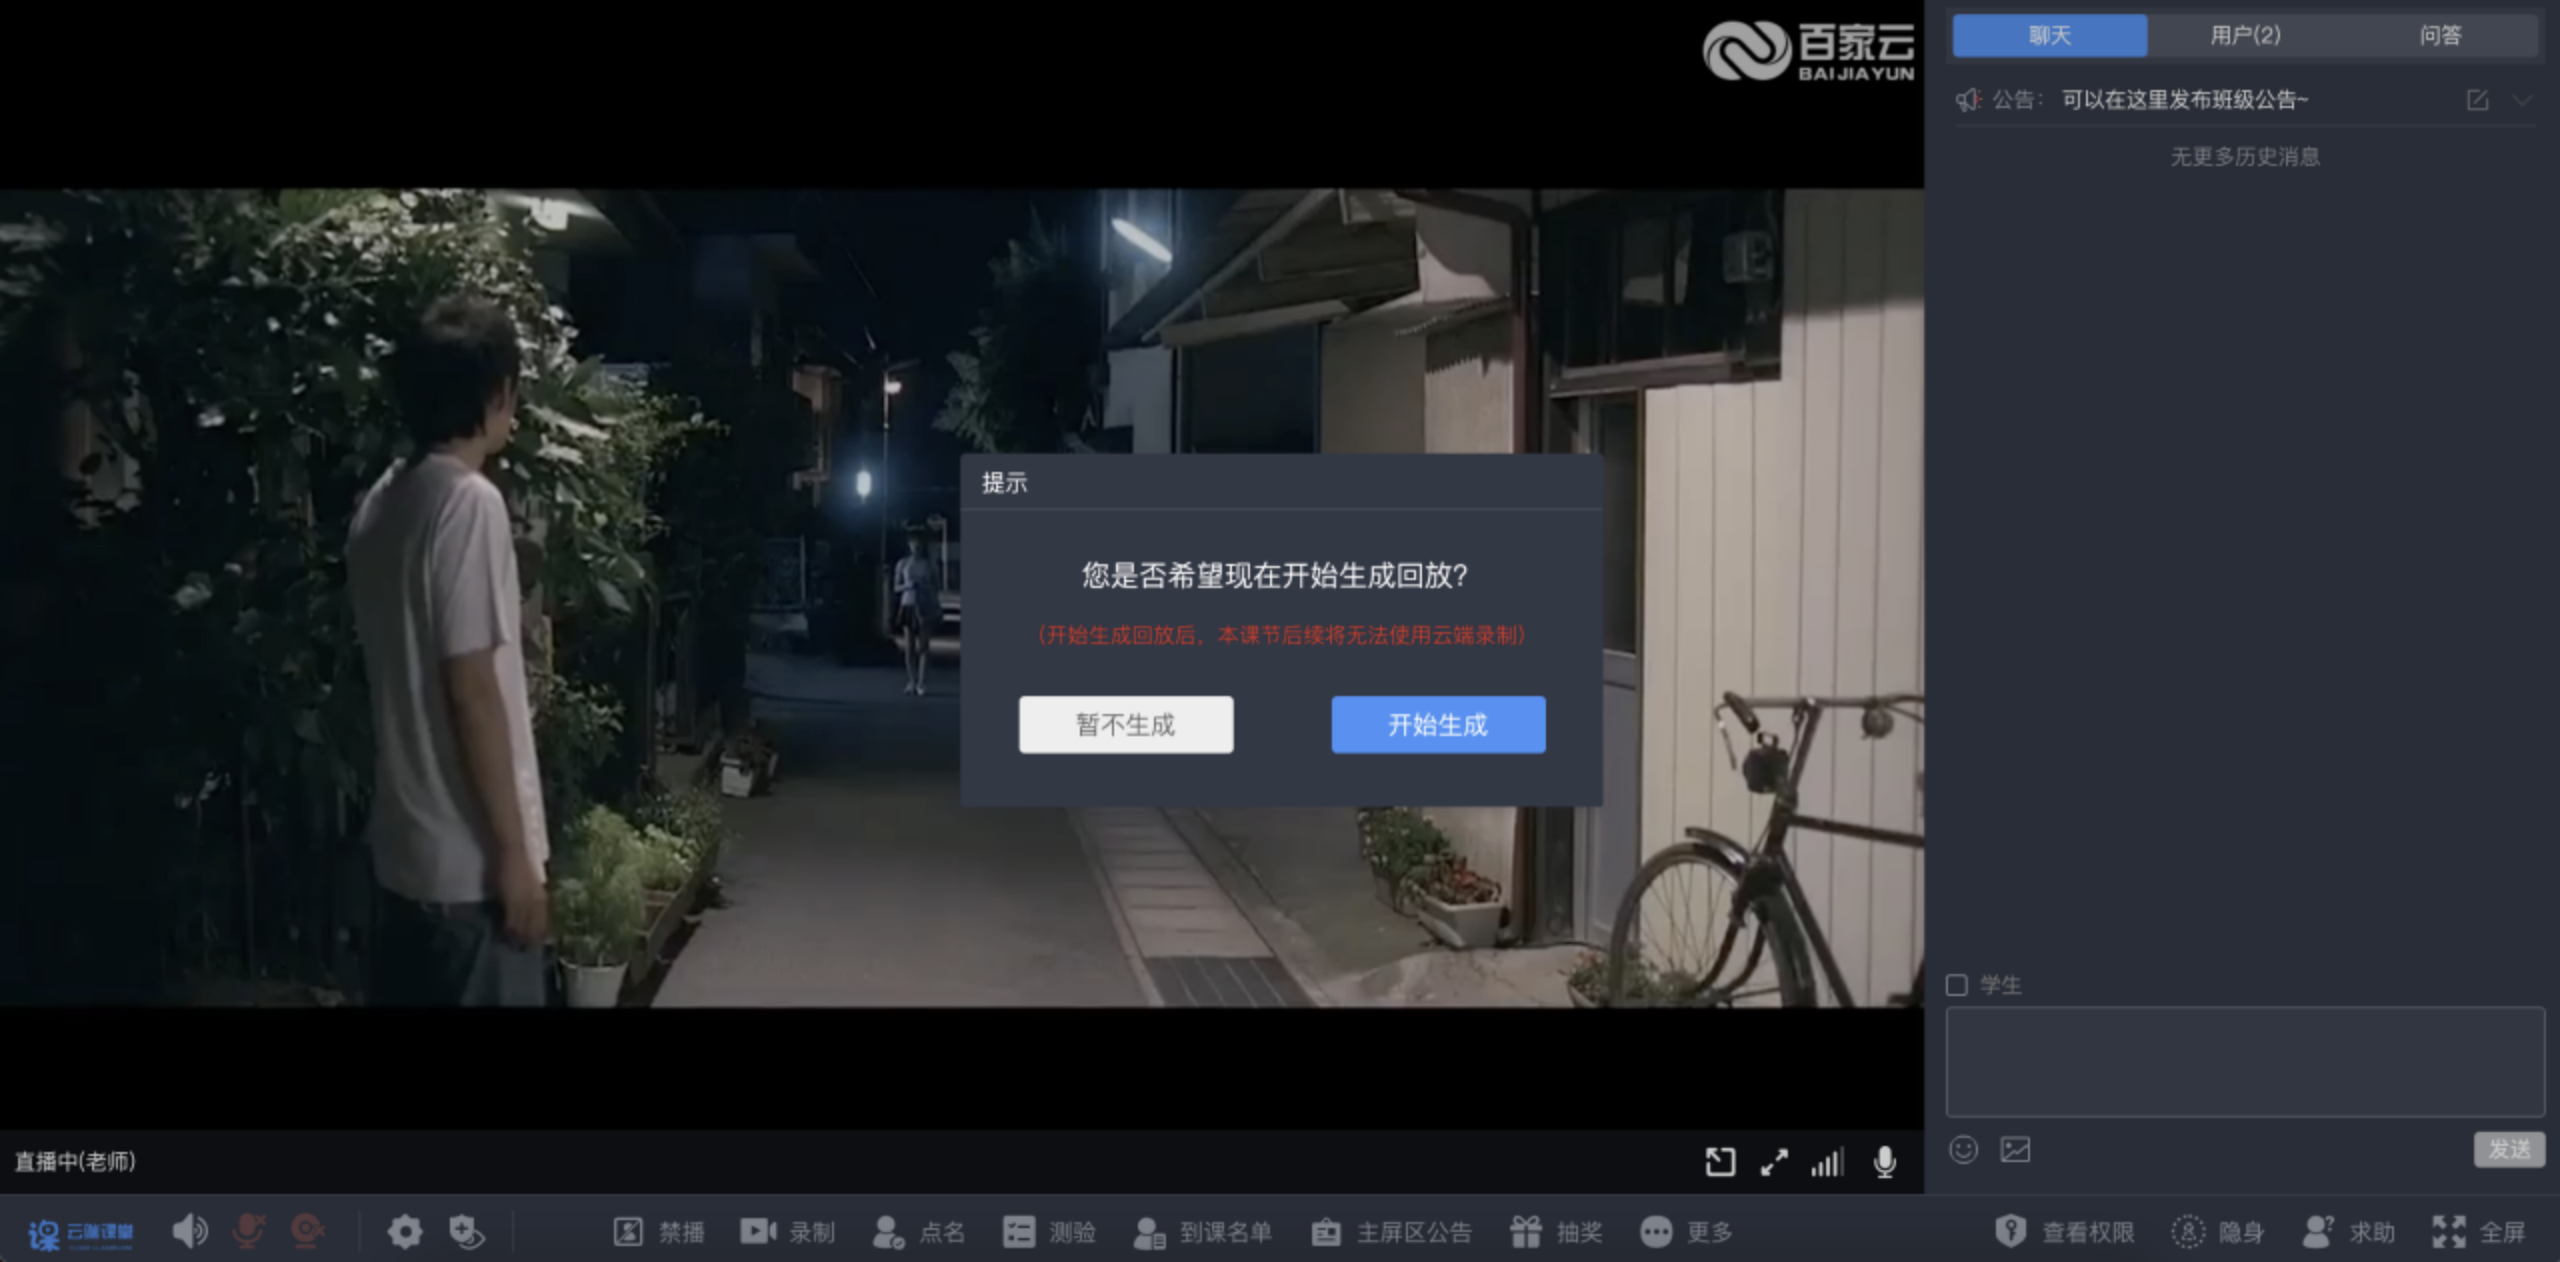Toggle the speaker volume icon
This screenshot has width=2560, height=1262.
point(189,1231)
